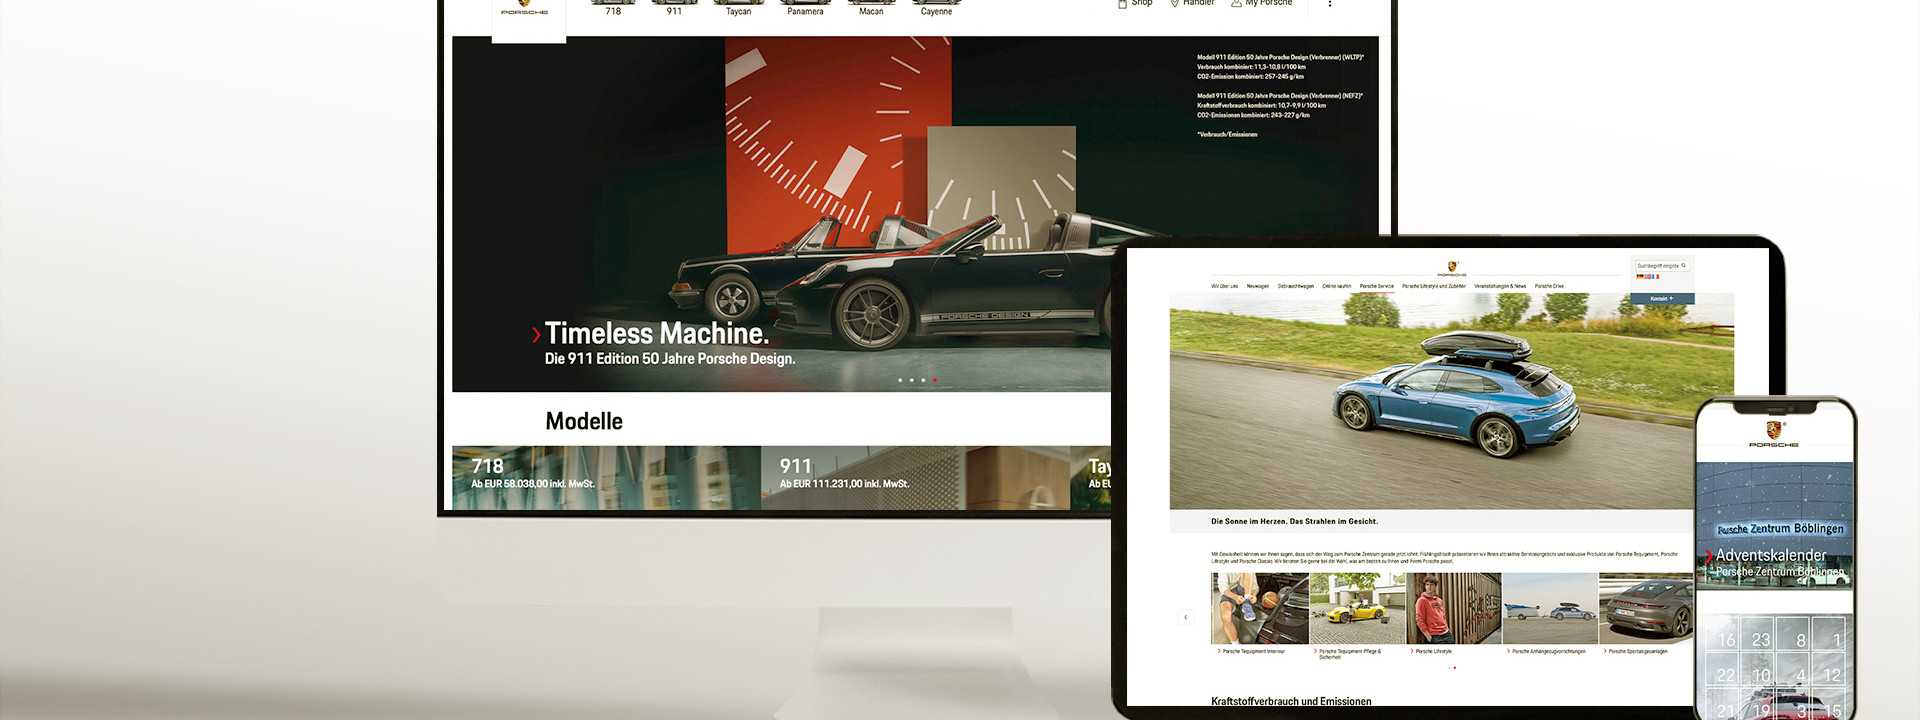Click the Suchbegriff search input field
Screen dimensions: 1920x720
click(1658, 266)
